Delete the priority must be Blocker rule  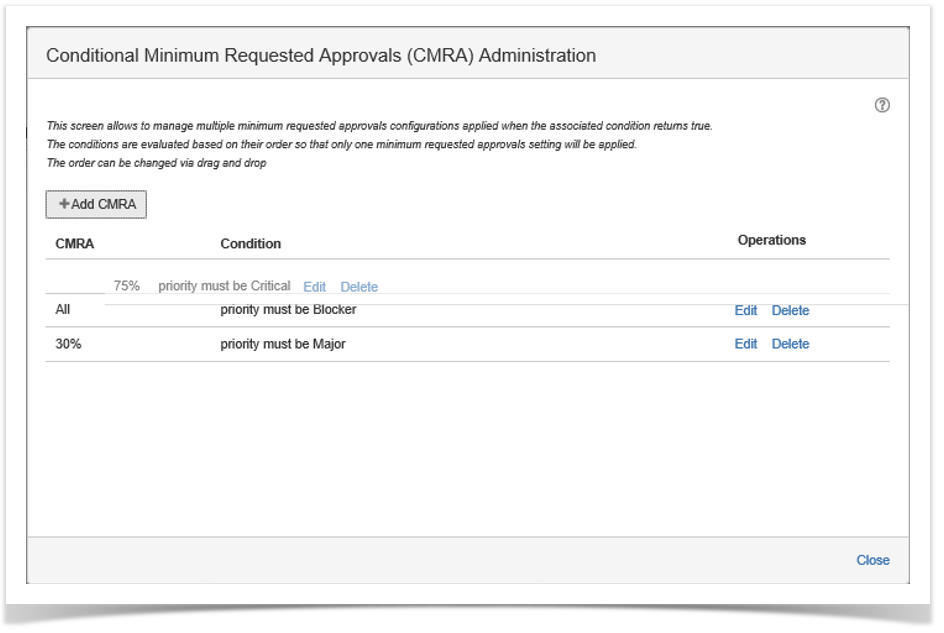point(790,311)
